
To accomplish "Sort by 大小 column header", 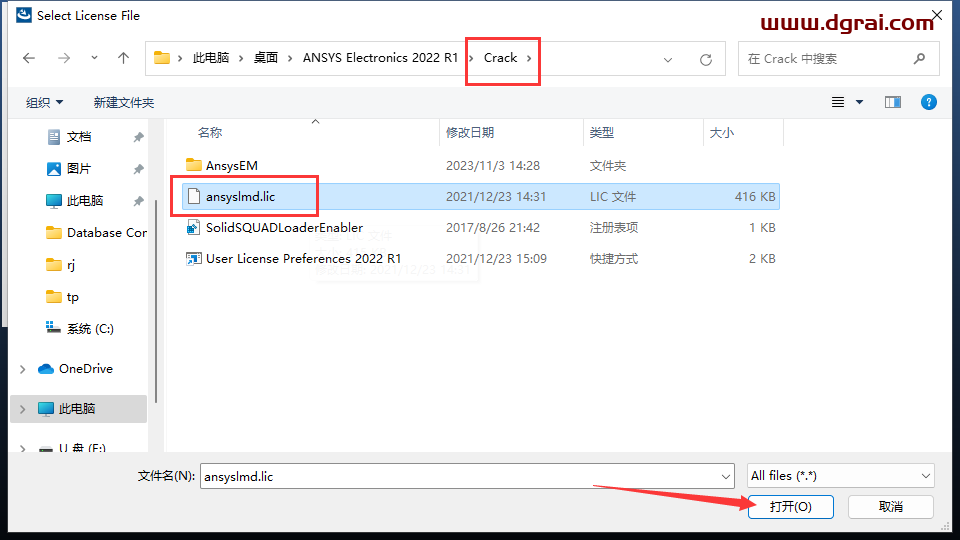I will 721,132.
